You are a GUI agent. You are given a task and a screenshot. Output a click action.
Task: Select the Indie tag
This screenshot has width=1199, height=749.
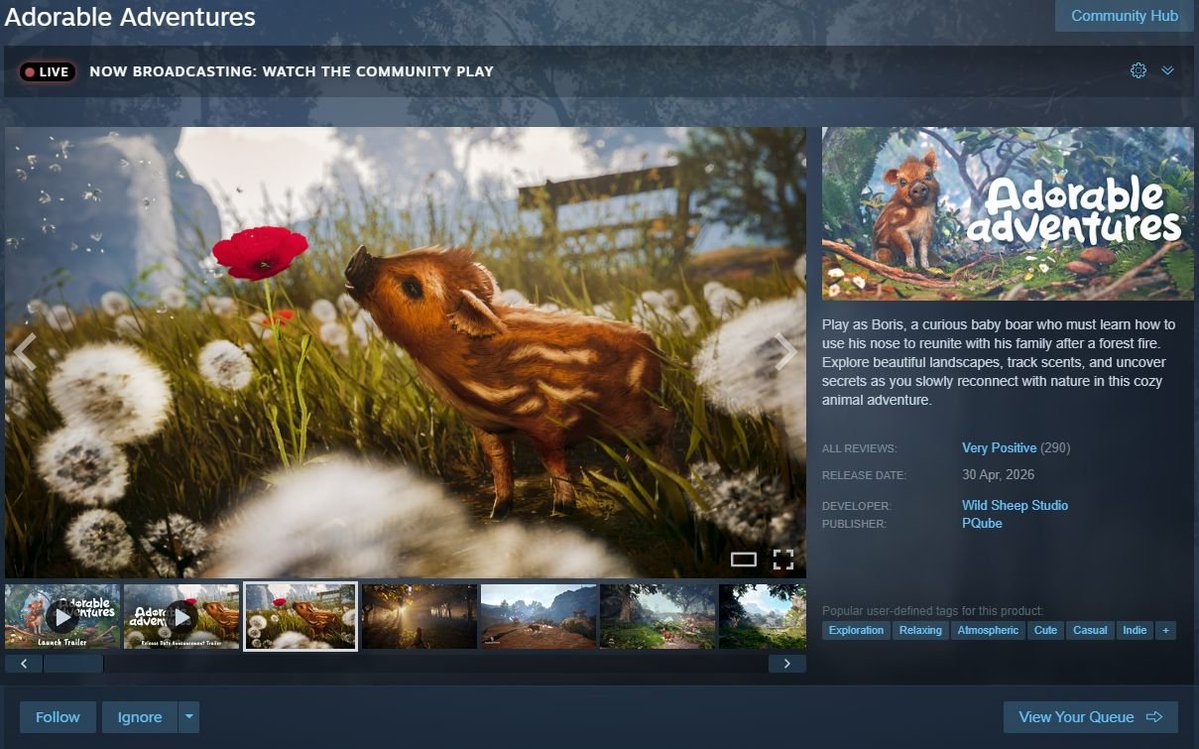[x=1134, y=630]
